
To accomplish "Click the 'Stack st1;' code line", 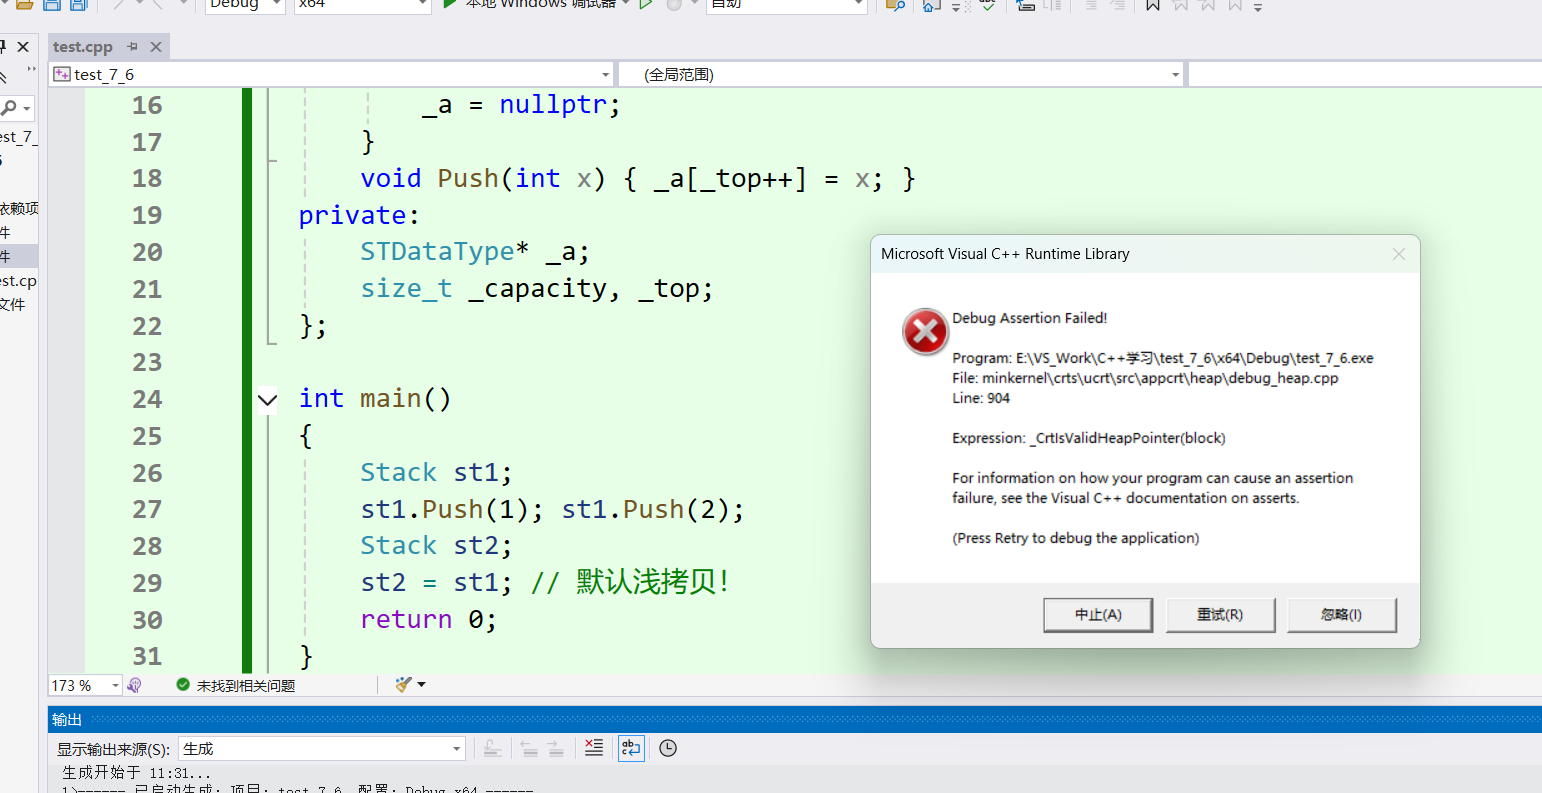I will 436,472.
